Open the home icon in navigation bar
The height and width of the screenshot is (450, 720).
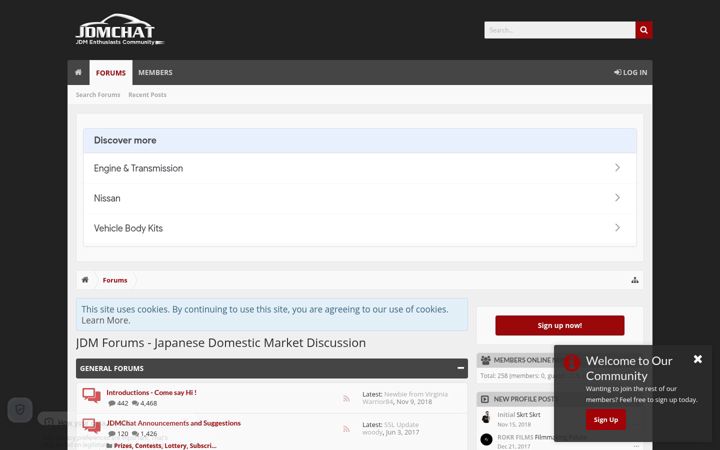(x=79, y=72)
